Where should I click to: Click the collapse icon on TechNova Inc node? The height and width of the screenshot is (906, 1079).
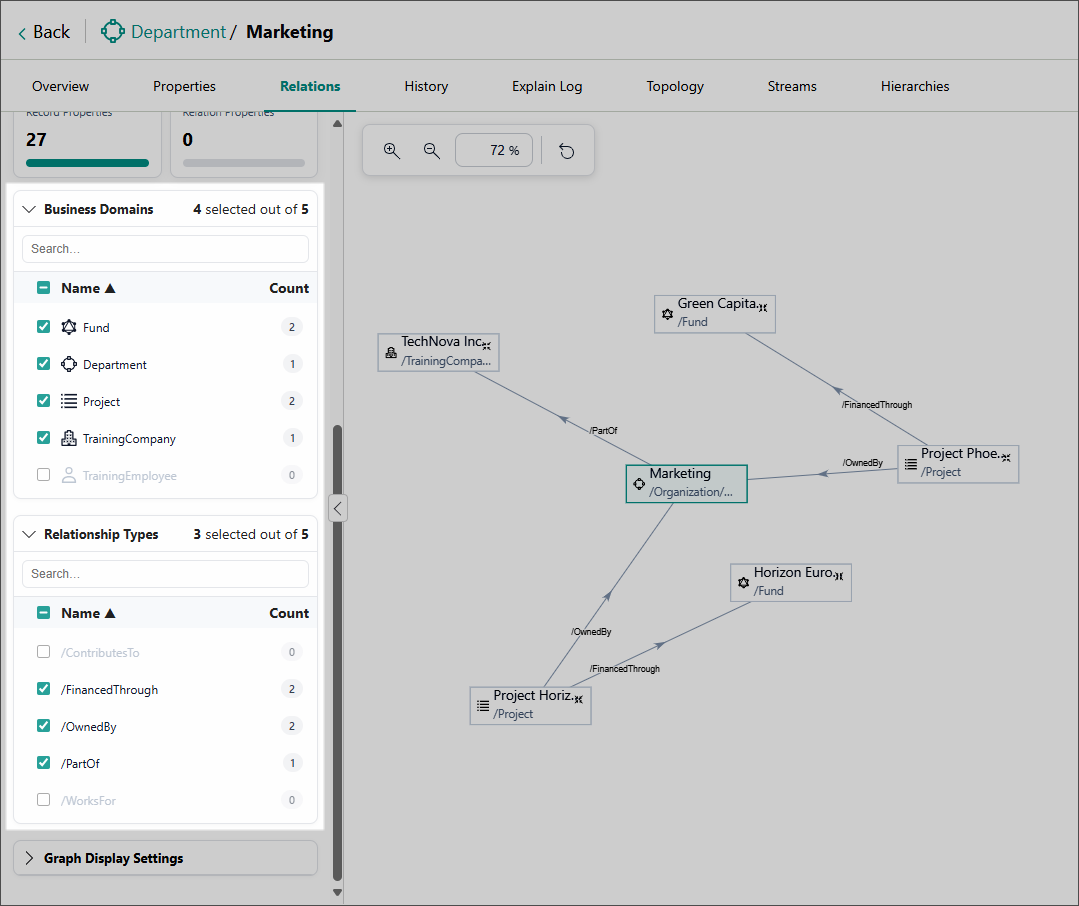[487, 346]
